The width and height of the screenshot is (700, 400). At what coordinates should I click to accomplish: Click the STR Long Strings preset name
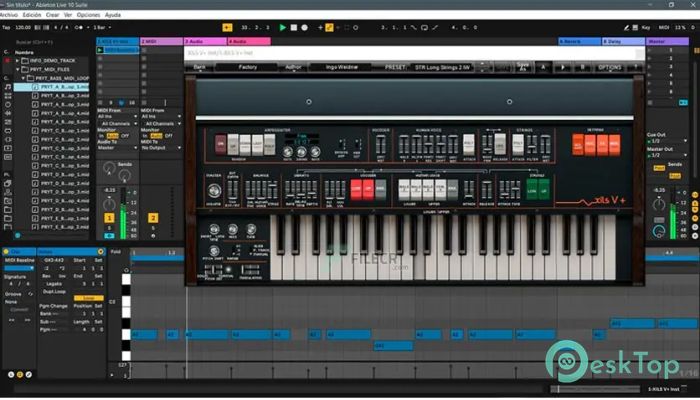[442, 67]
